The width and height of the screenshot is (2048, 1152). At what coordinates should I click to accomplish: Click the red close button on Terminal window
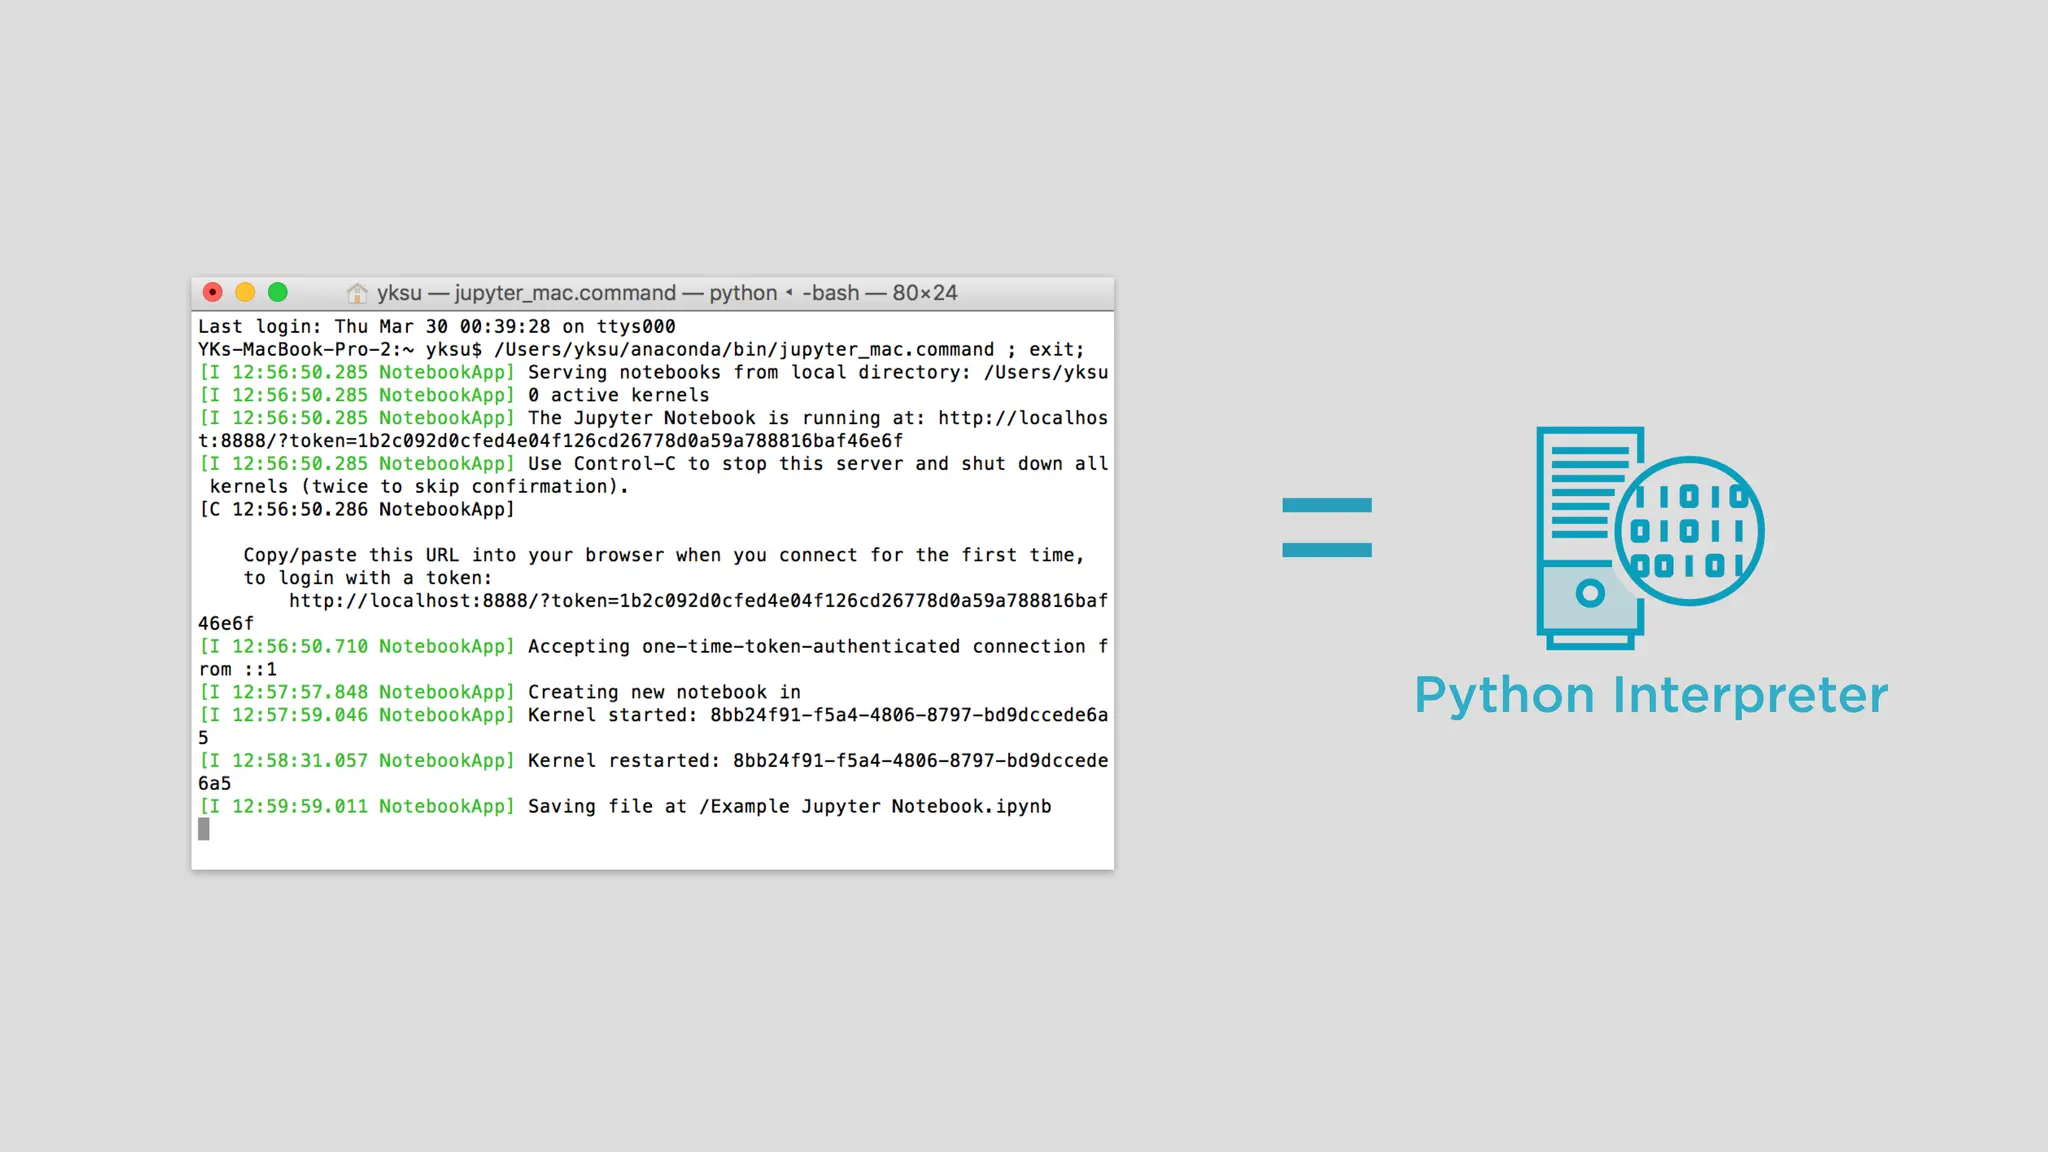[213, 292]
